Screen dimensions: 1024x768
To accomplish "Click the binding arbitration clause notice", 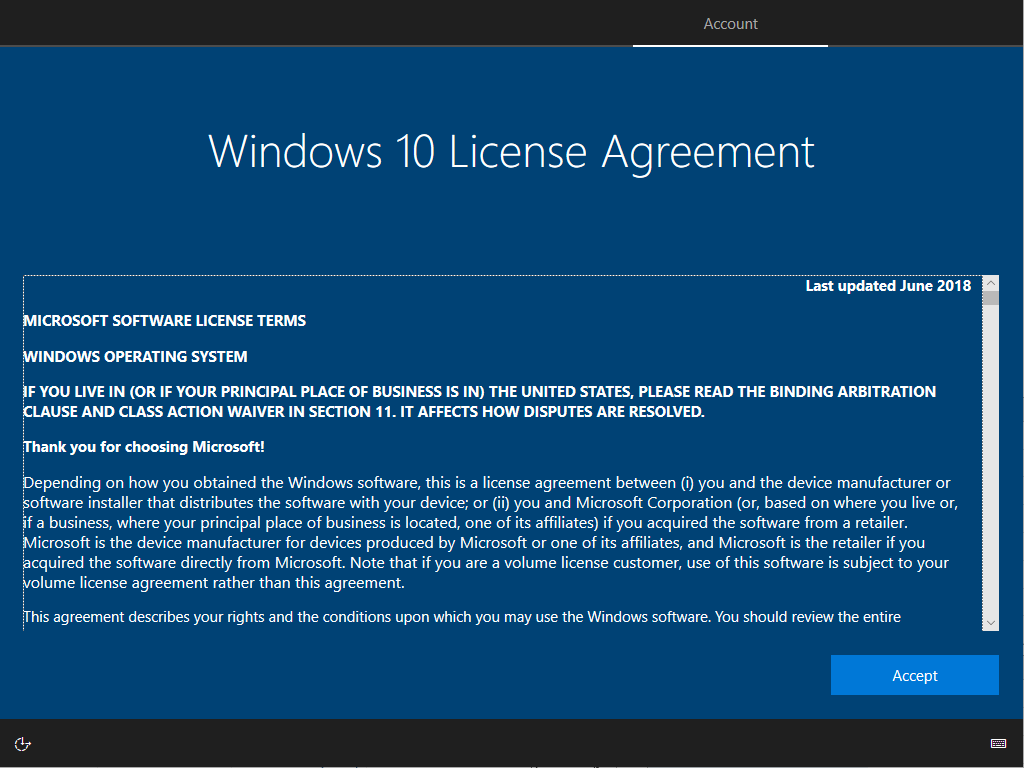I will point(479,391).
